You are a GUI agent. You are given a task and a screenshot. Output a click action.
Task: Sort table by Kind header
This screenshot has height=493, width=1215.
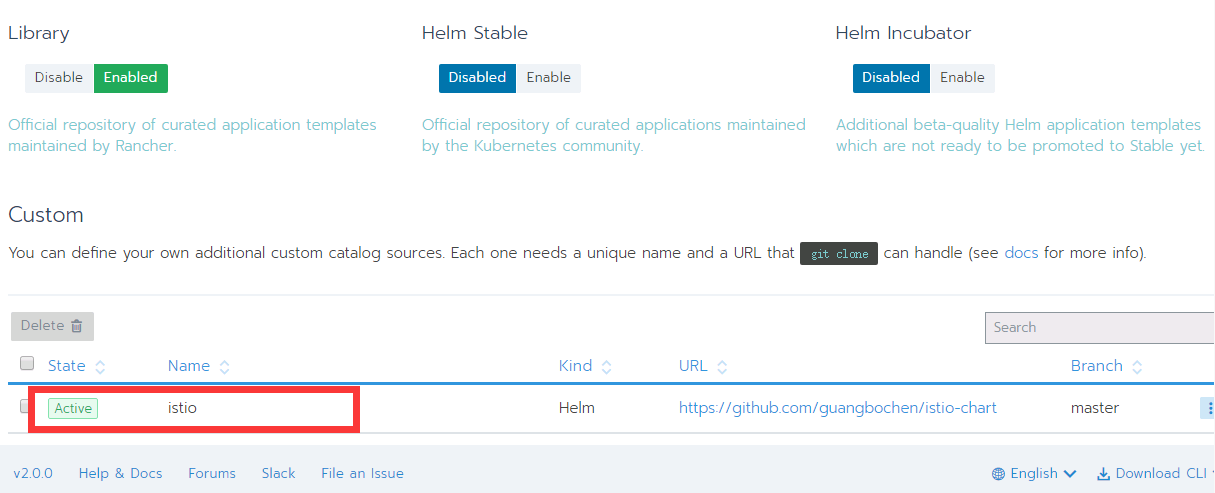[x=576, y=366]
